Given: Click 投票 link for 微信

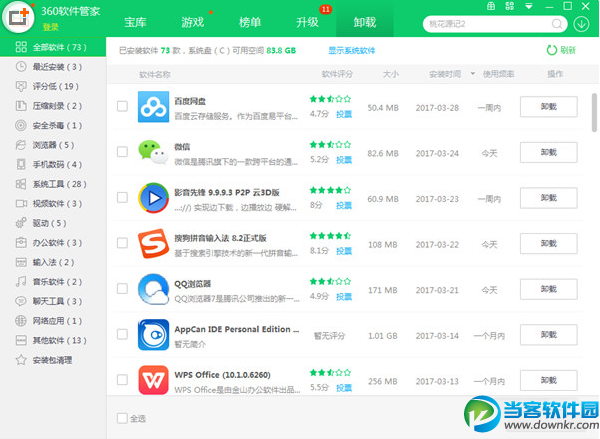Looking at the screenshot, I should pyautogui.click(x=344, y=160).
